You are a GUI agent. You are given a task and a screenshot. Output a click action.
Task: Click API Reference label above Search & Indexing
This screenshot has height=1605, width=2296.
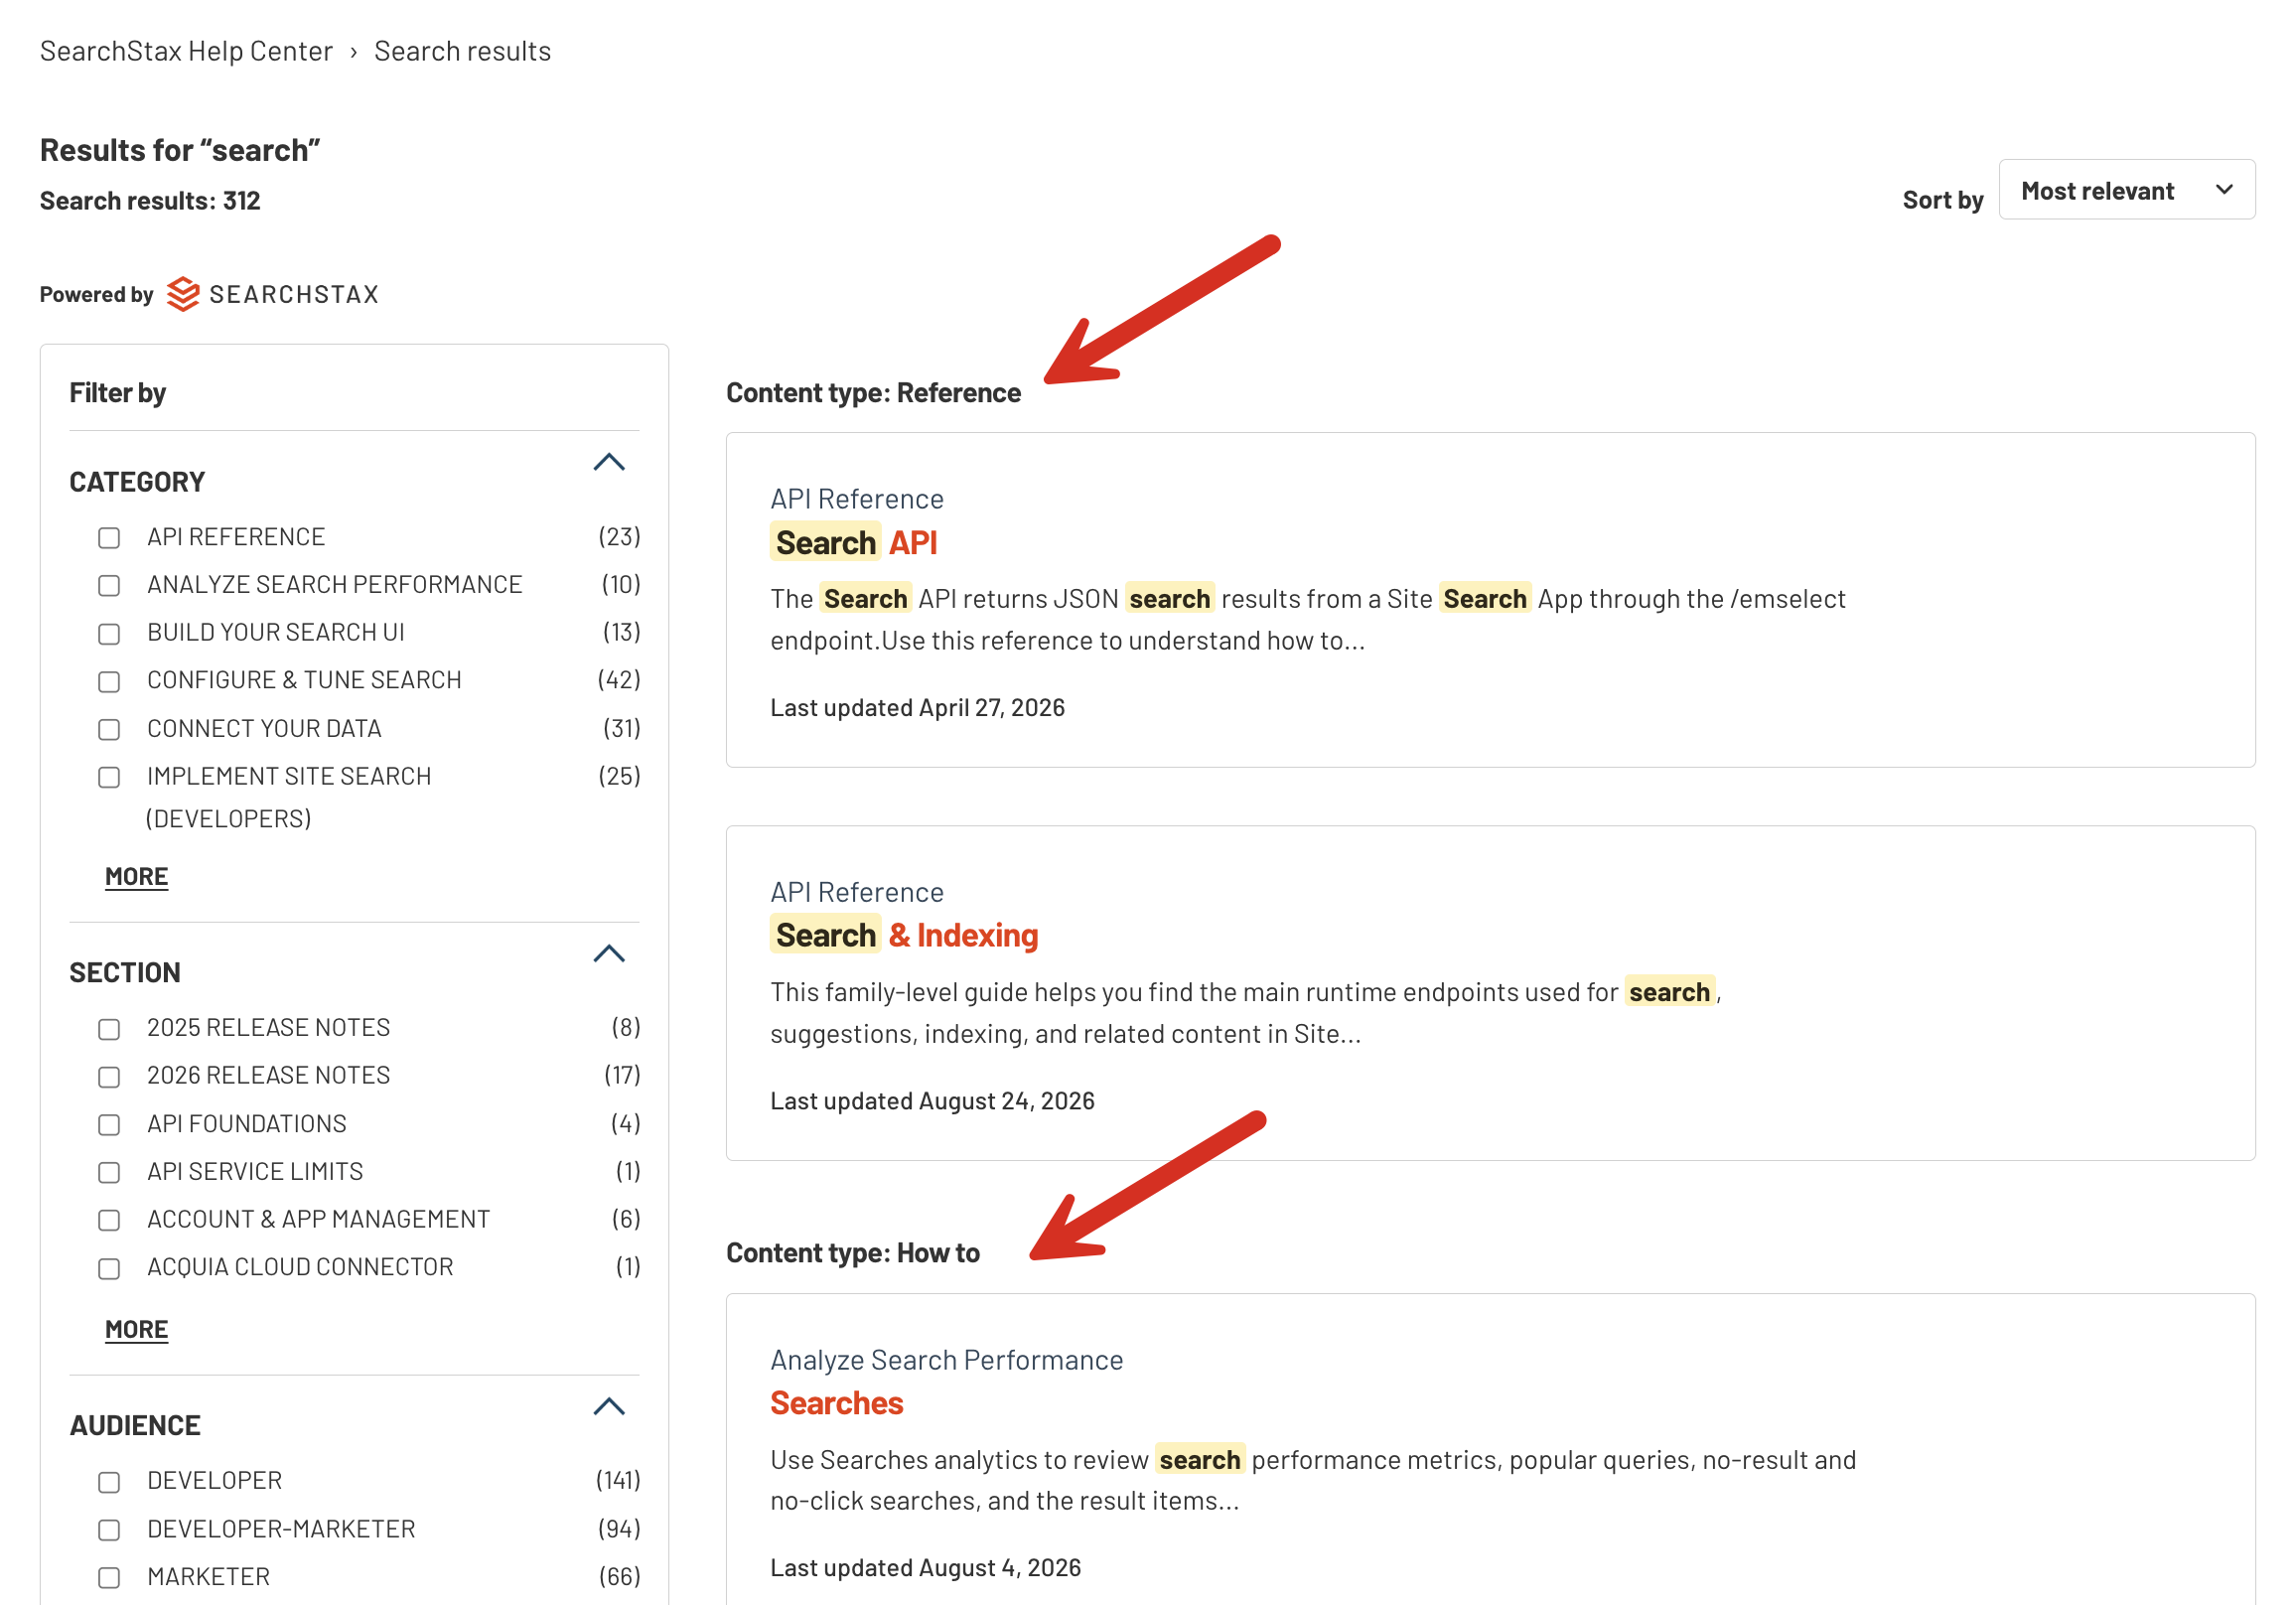tap(857, 891)
